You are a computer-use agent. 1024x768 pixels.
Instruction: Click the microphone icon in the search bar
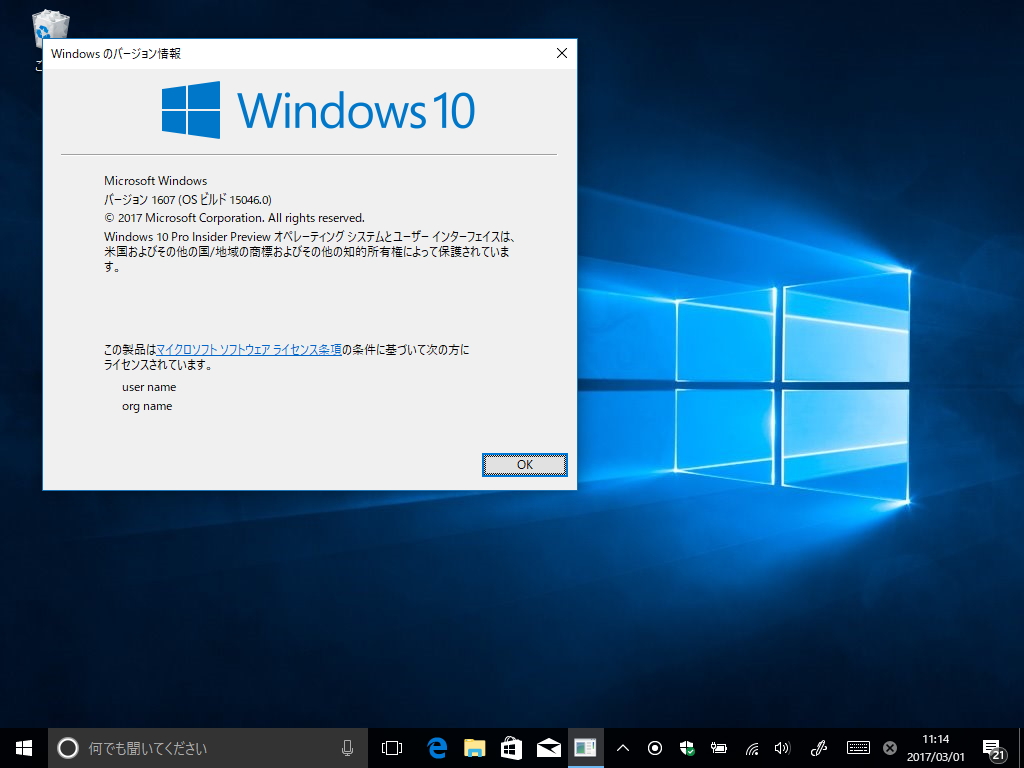tap(347, 747)
